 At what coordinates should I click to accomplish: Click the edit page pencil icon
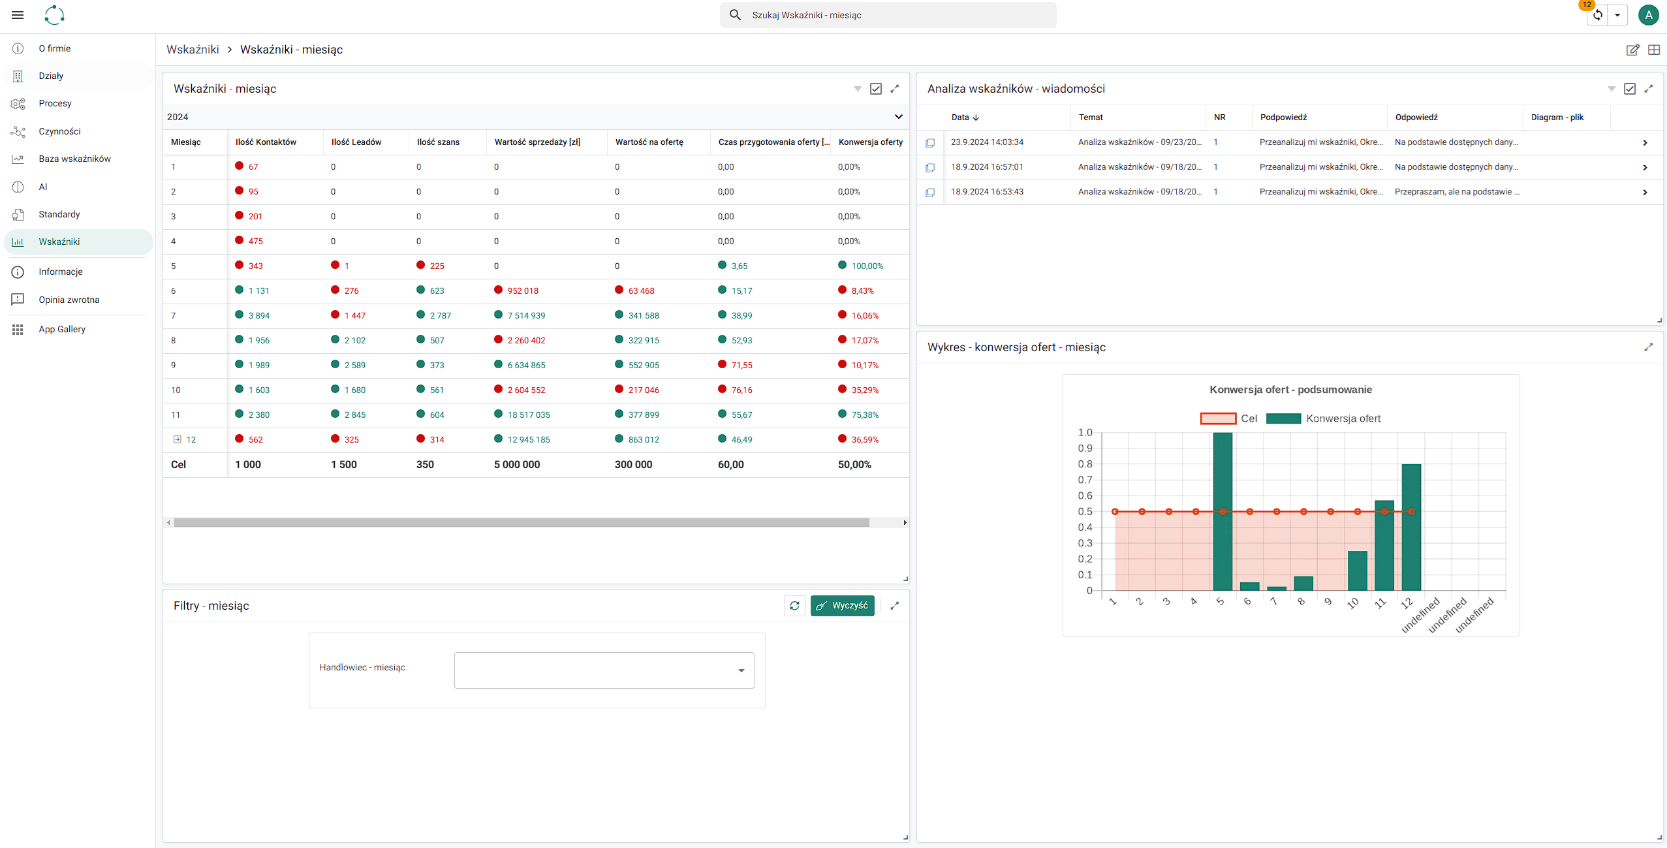pos(1632,50)
